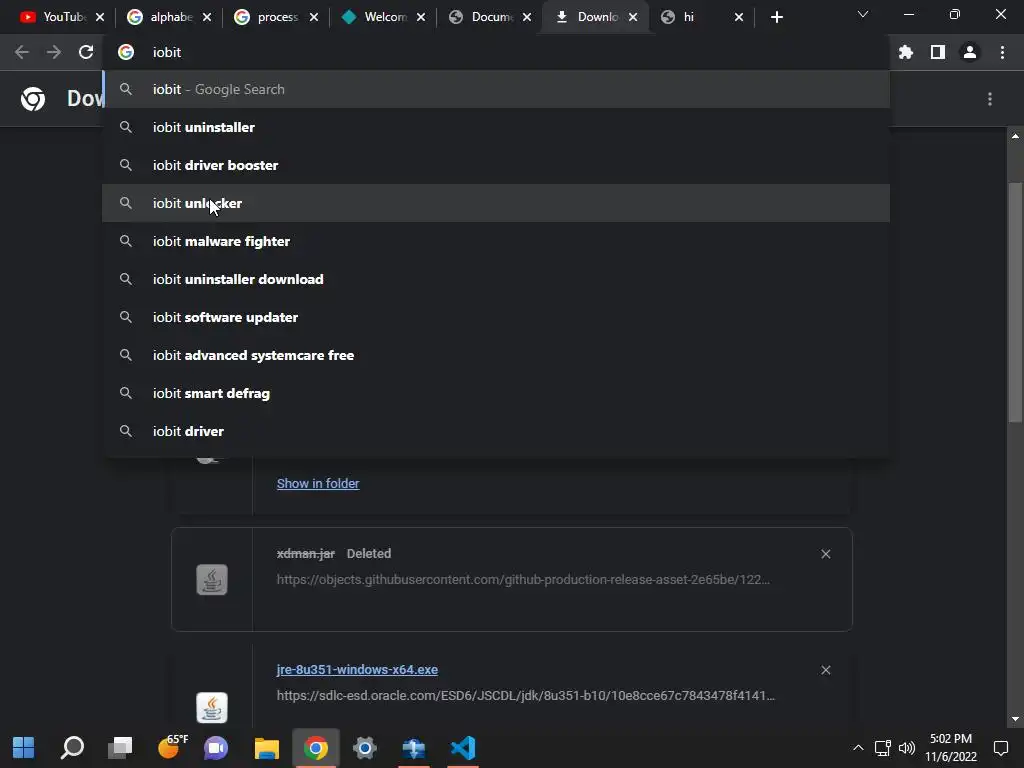The image size is (1024, 768).
Task: Open File Explorer from taskbar
Action: point(266,748)
